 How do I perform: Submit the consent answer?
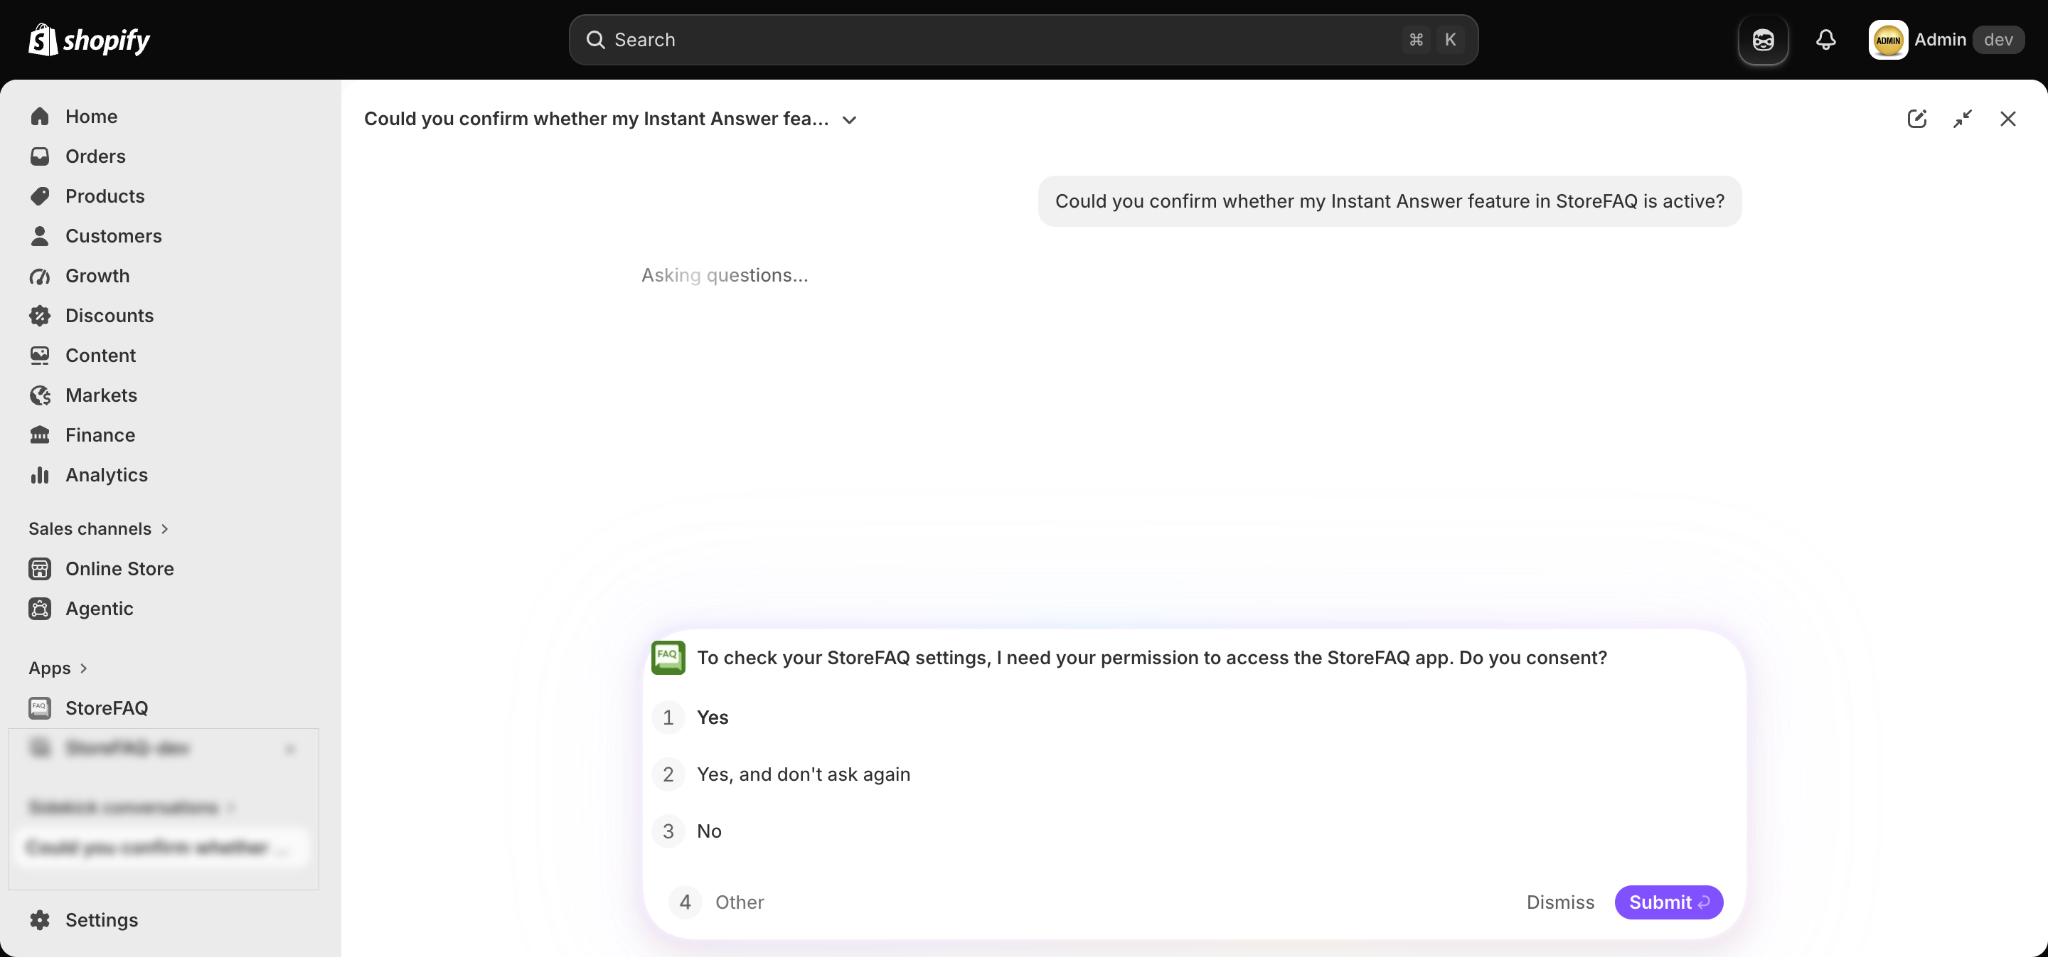(x=1669, y=903)
